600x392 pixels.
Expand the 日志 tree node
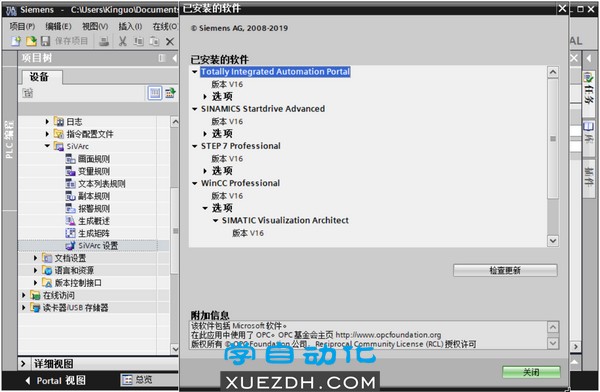(47, 122)
